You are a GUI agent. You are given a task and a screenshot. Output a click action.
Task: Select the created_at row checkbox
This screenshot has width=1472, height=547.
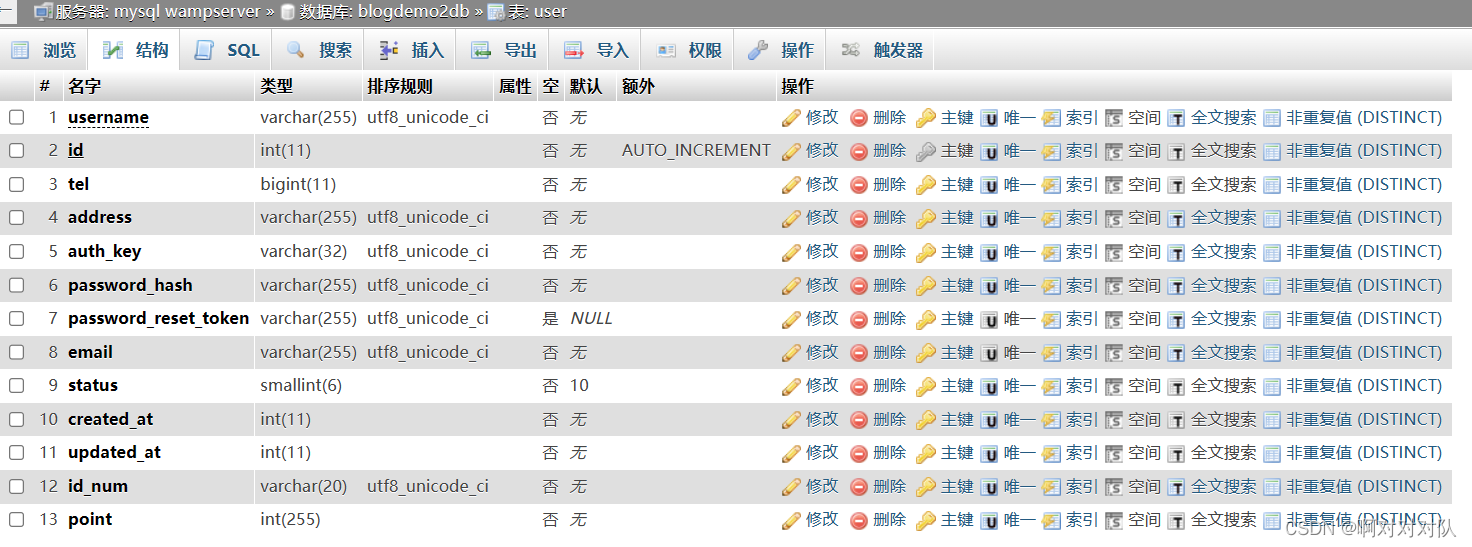[x=17, y=419]
